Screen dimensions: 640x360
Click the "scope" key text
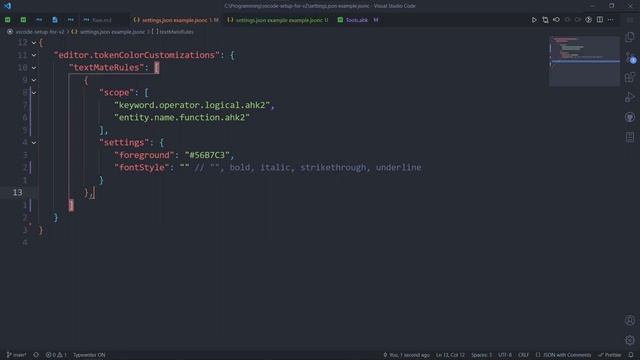(x=116, y=93)
